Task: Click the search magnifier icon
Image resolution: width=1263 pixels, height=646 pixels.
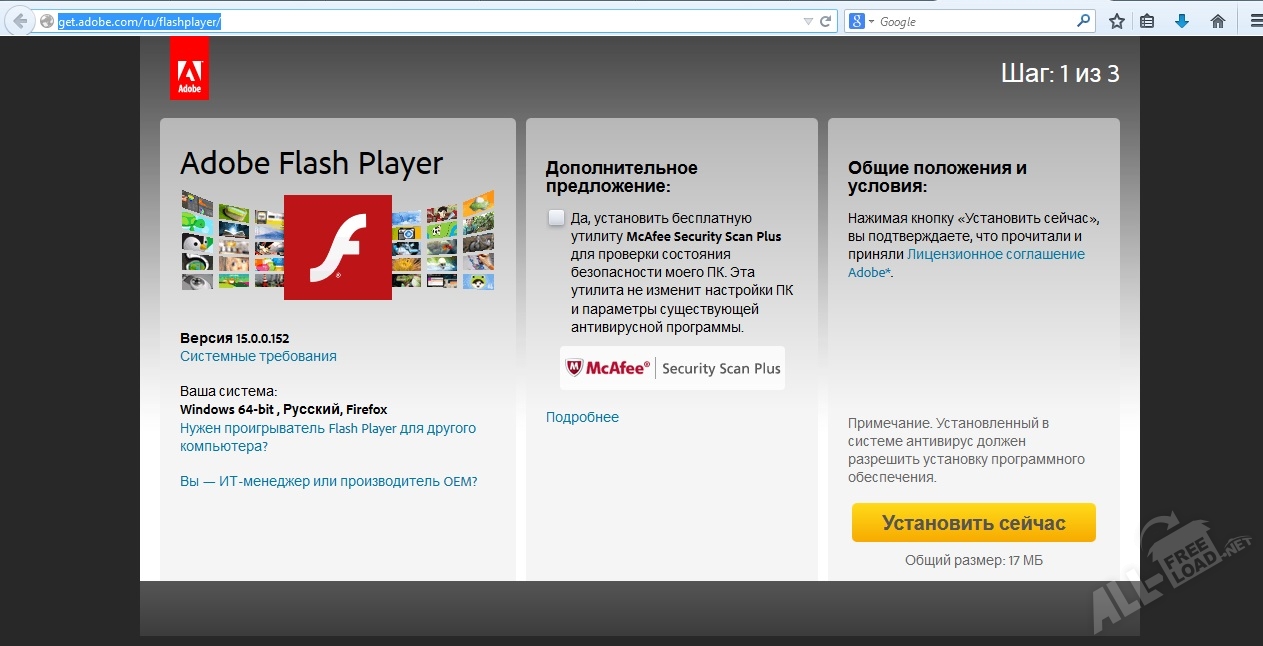Action: [1084, 21]
